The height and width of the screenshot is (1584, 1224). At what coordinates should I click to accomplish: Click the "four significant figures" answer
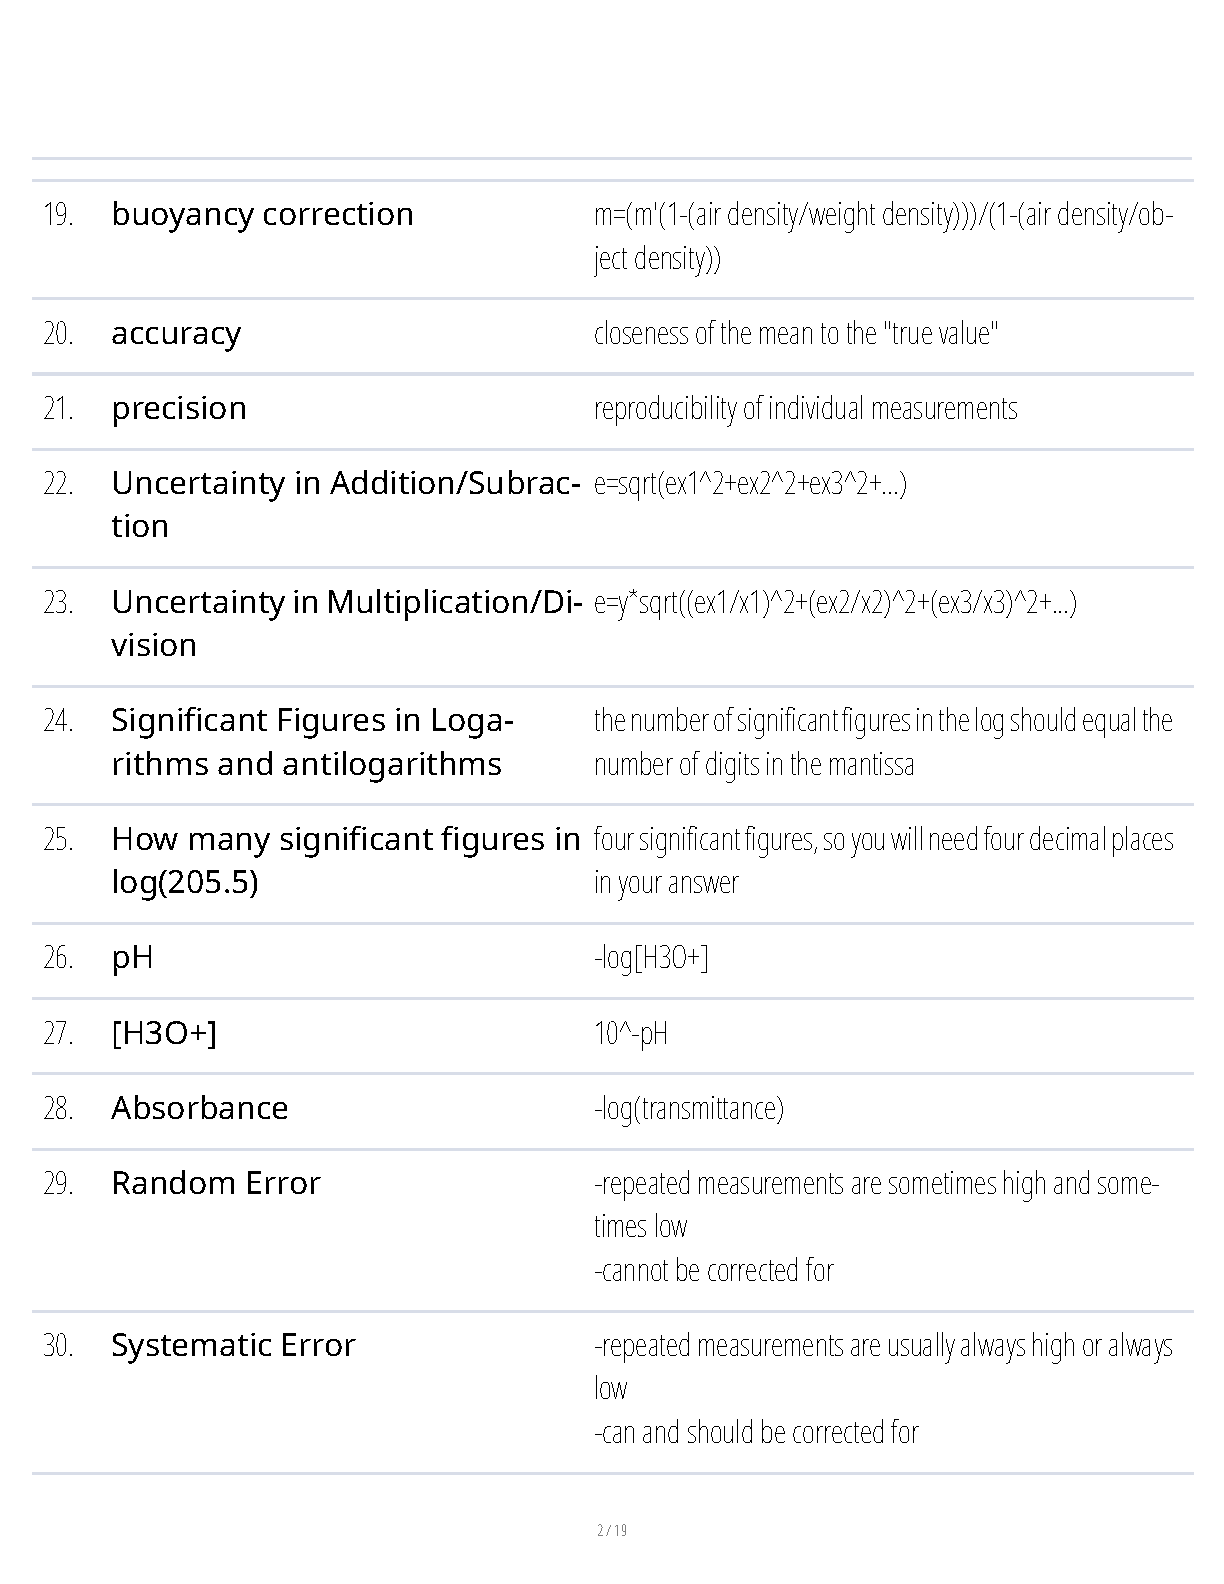[x=882, y=860]
